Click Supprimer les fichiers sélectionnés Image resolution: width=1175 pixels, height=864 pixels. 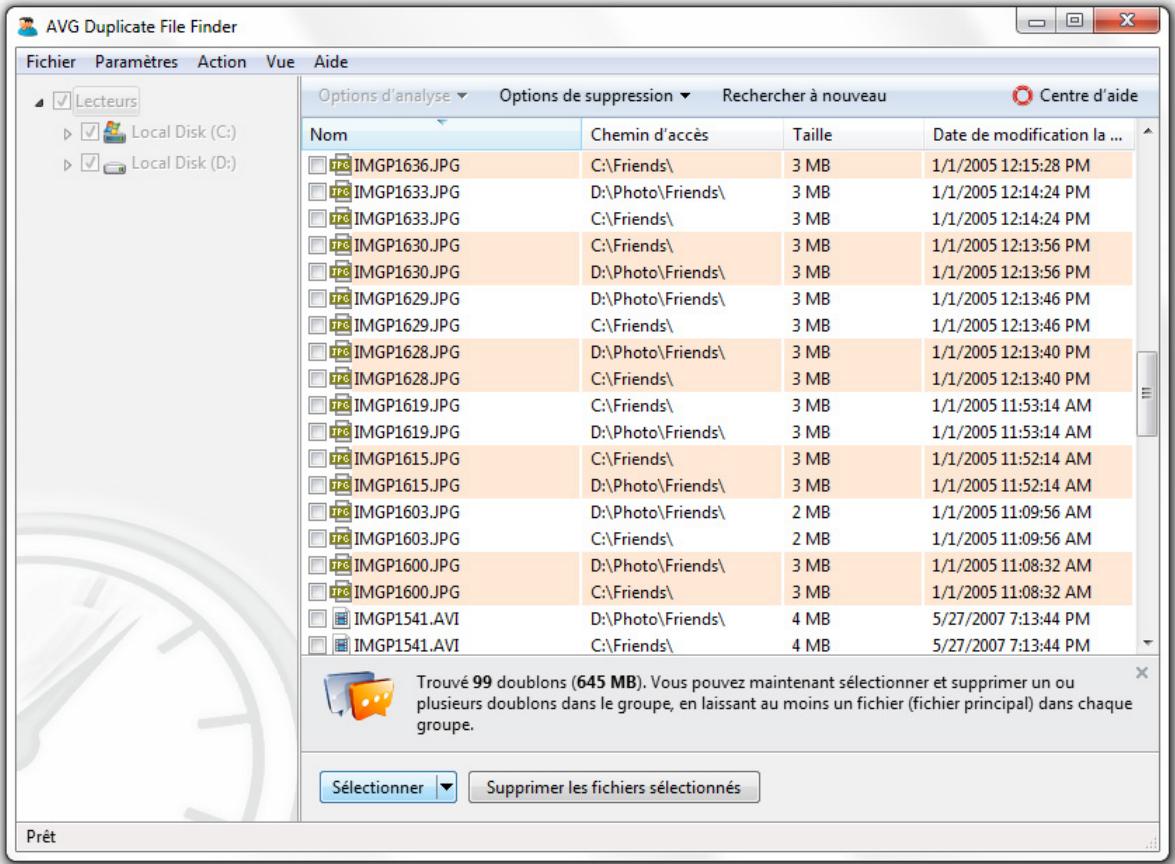(614, 788)
